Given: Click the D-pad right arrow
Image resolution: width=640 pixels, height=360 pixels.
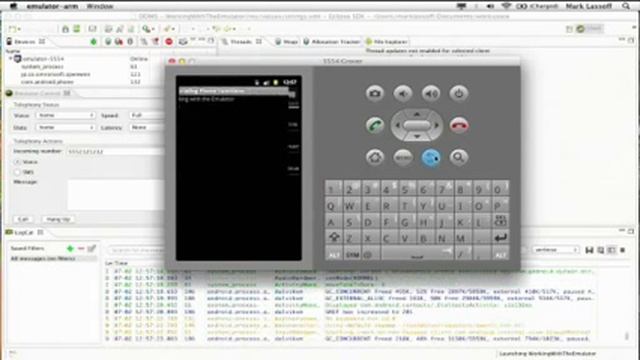Looking at the screenshot, I should (437, 125).
